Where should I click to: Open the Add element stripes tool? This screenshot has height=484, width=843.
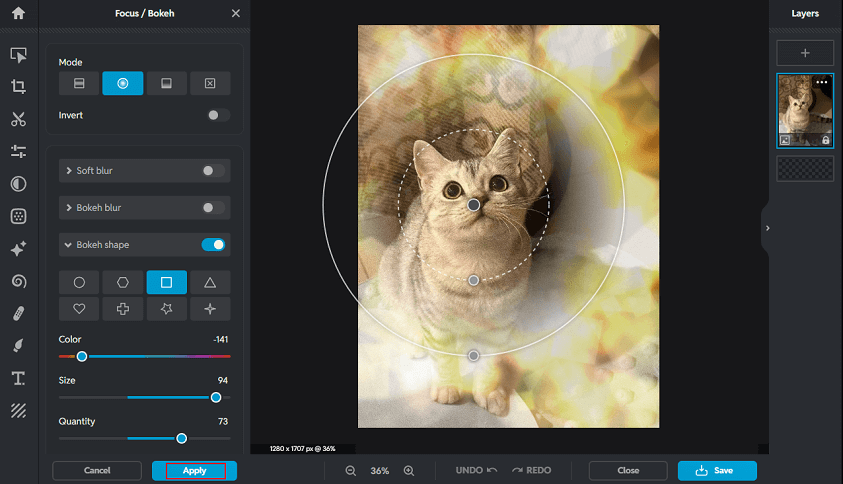pyautogui.click(x=18, y=411)
